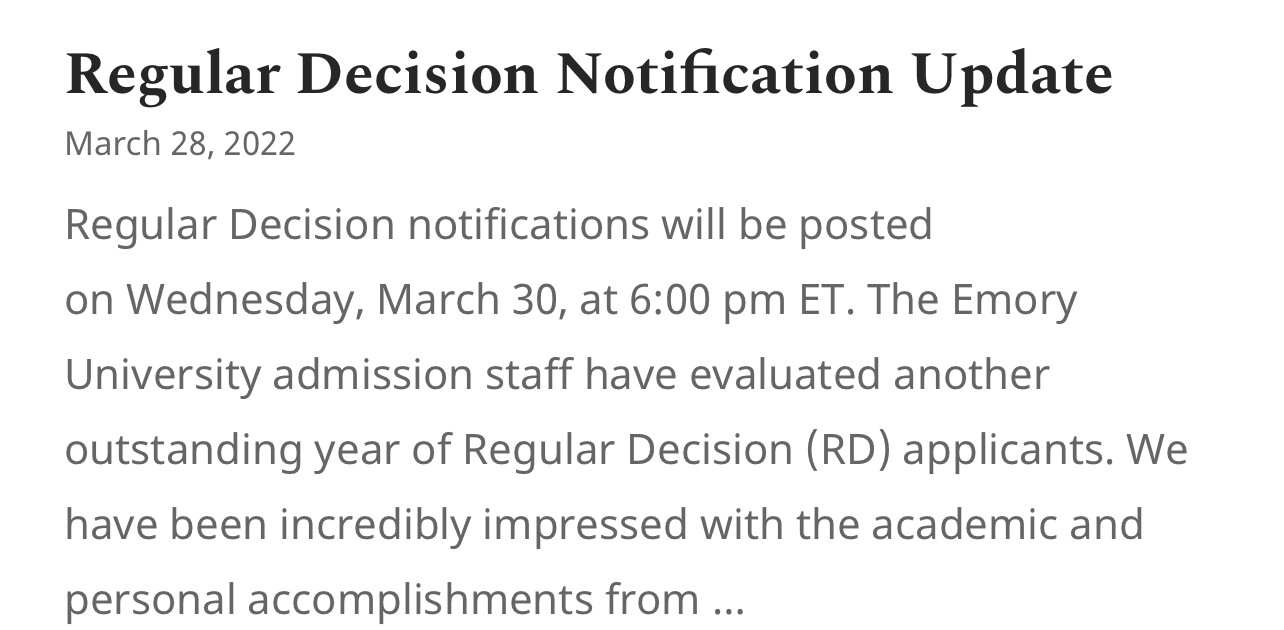Click the word "evaluated" in the excerpt
The width and height of the screenshot is (1284, 630).
click(x=786, y=375)
